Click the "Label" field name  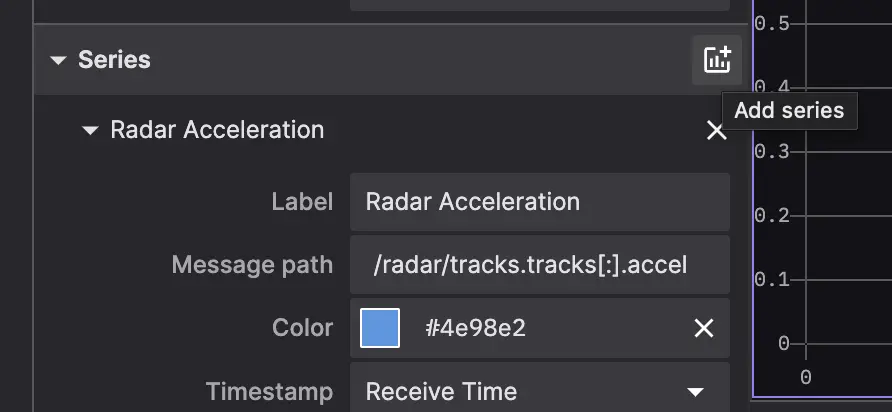click(302, 201)
